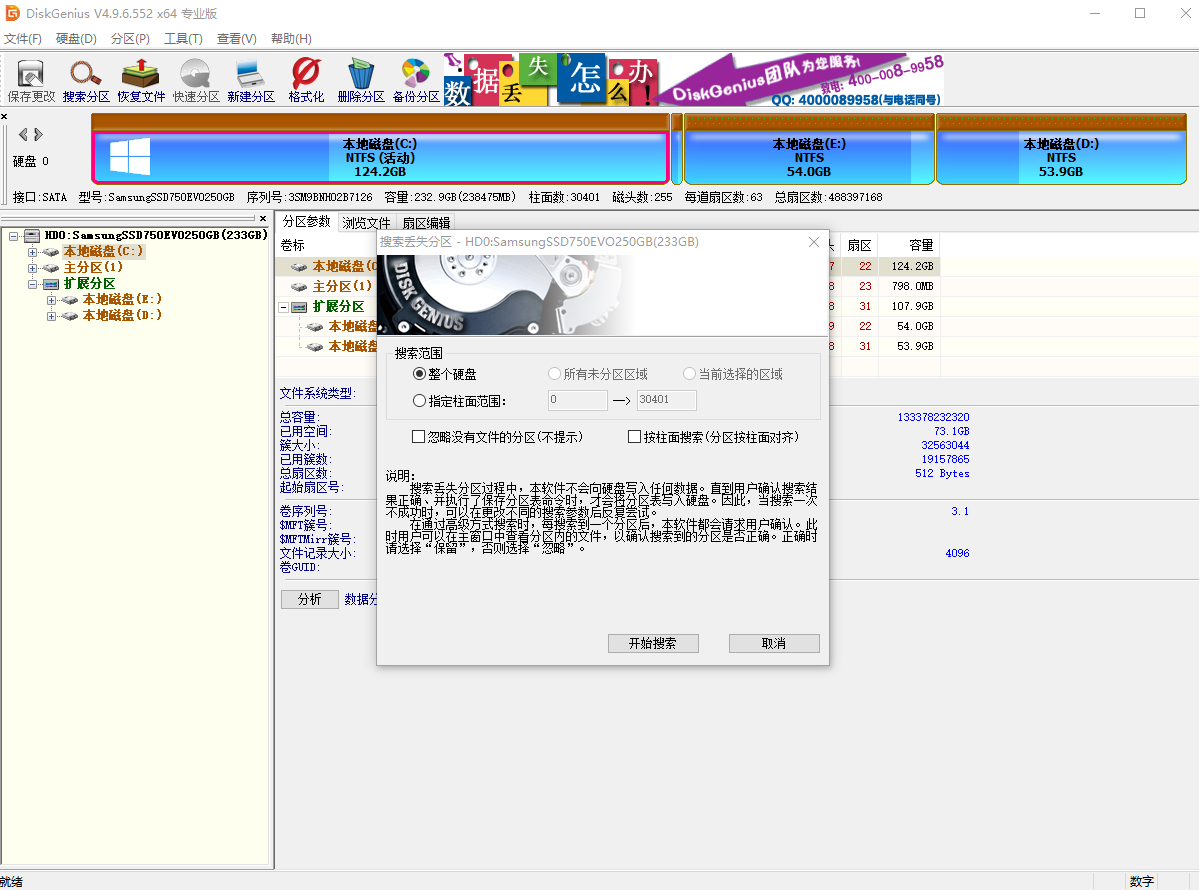Enable 按柱面搜索(分区按柱面对齐) checkbox

pos(634,437)
